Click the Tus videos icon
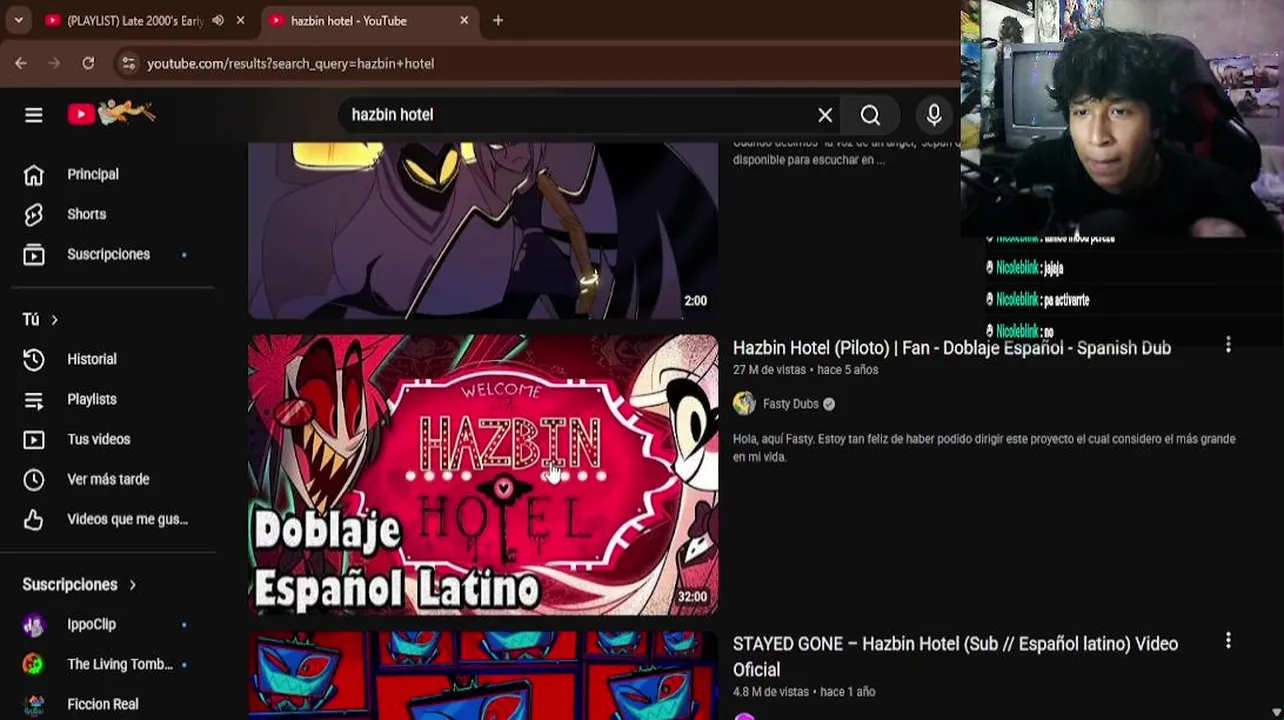 point(34,440)
